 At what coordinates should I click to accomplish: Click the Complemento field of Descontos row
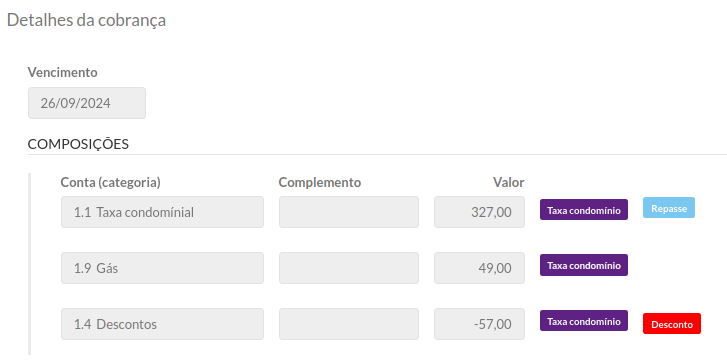(x=349, y=324)
